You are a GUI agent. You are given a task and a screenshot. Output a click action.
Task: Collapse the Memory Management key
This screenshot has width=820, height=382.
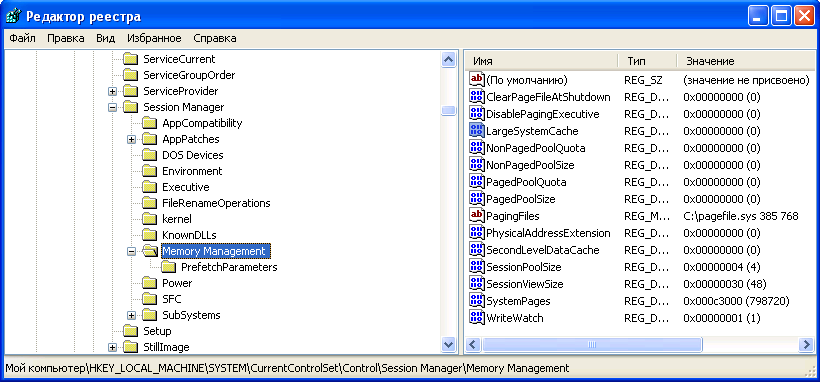coord(131,252)
